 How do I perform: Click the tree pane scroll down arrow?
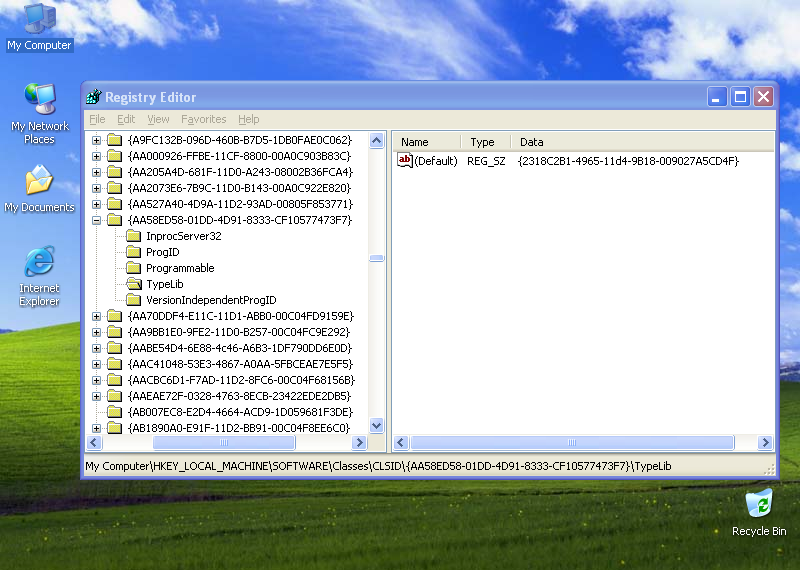[x=377, y=425]
